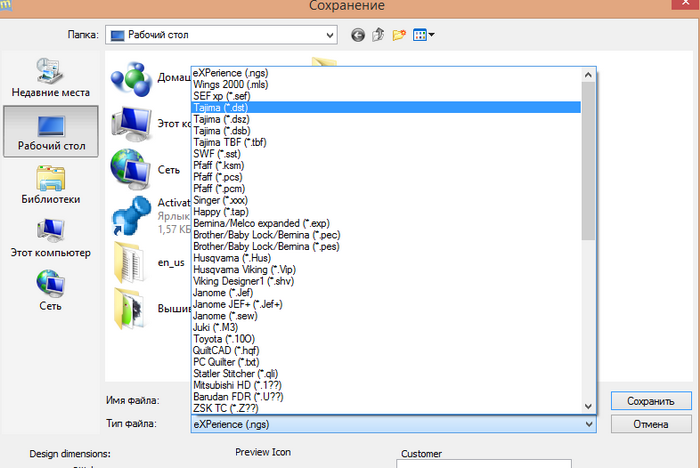Viewport: 700px width, 468px height.
Task: Choose Barudan FDR (*.U??) format
Action: point(386,397)
